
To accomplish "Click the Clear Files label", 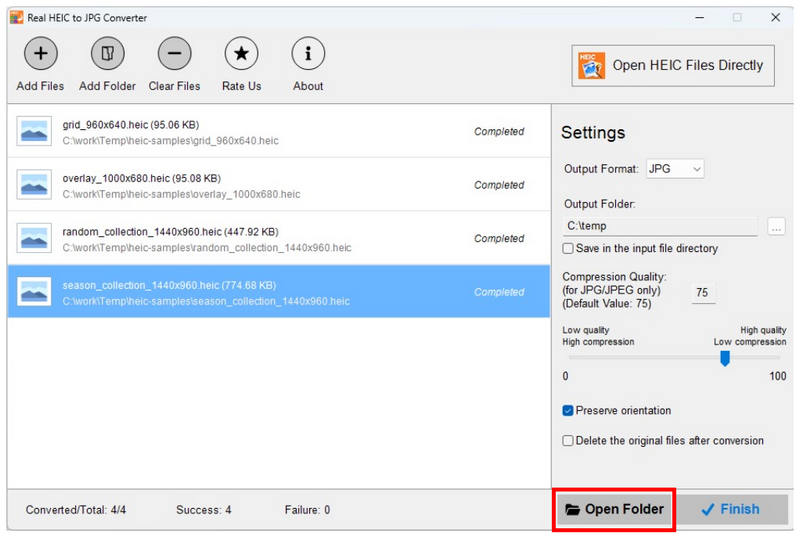I will [x=174, y=86].
